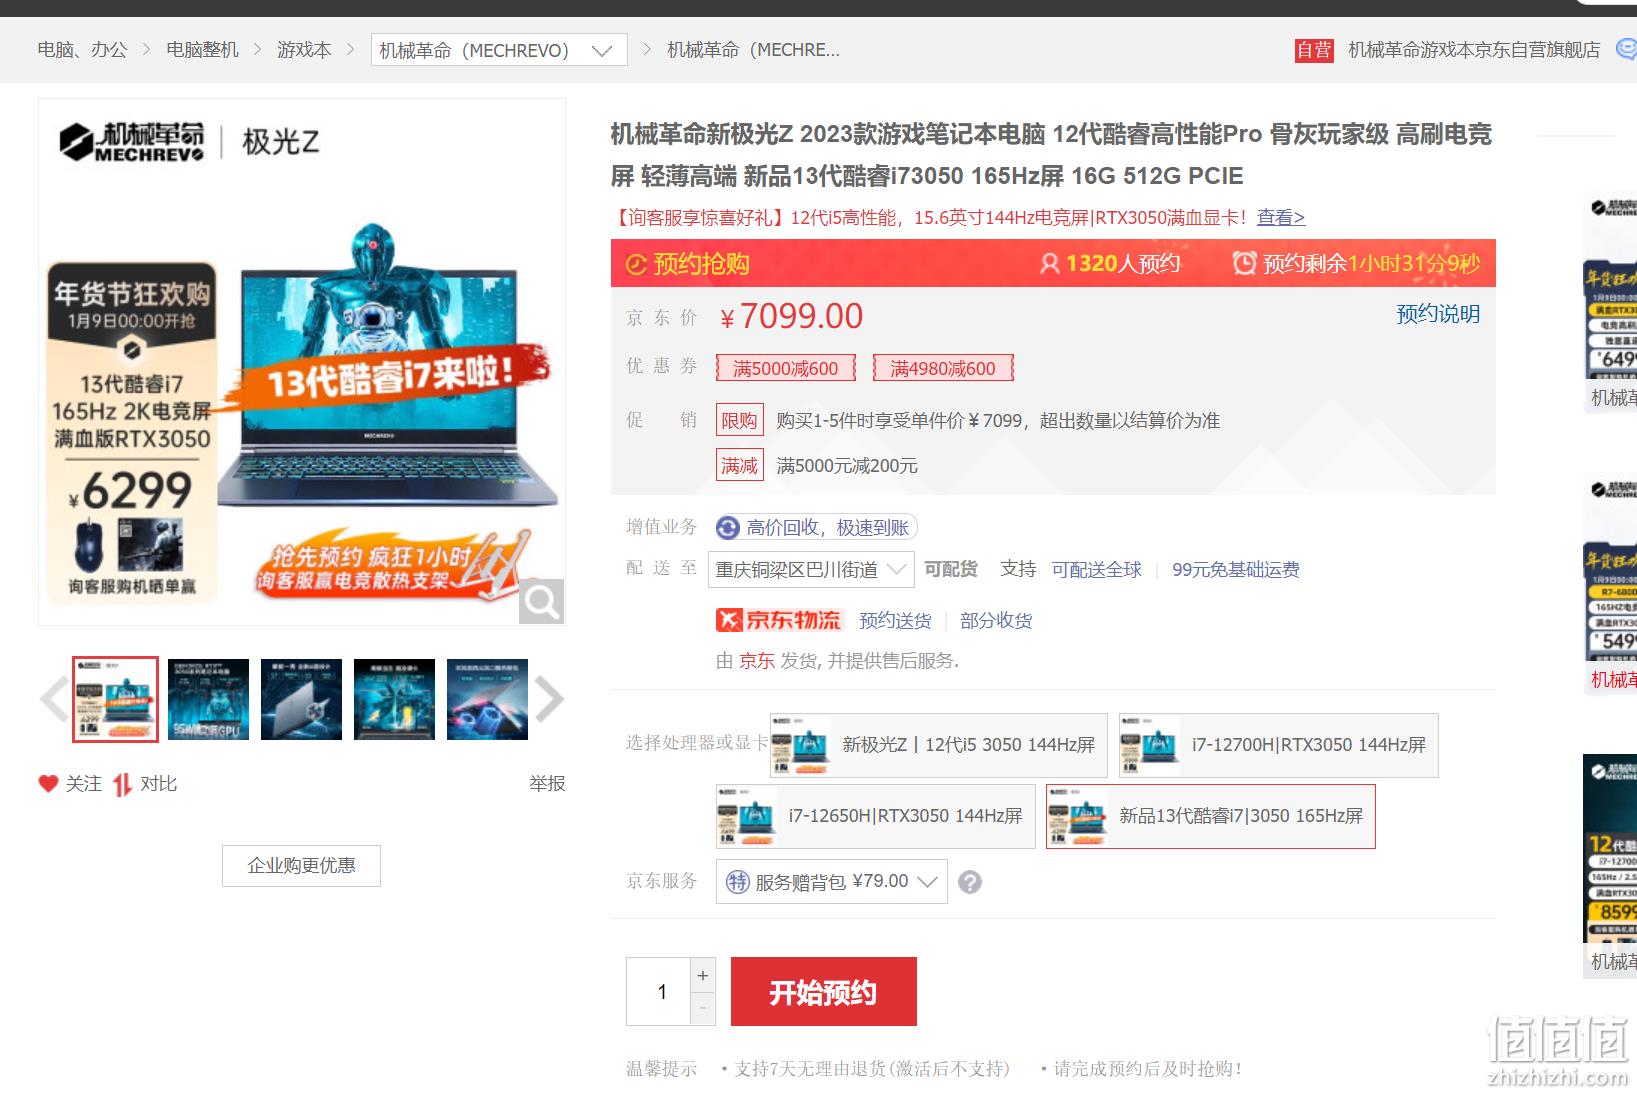This screenshot has width=1637, height=1095.
Task: Click the heart follow icon 关注
Action: pyautogui.click(x=48, y=783)
